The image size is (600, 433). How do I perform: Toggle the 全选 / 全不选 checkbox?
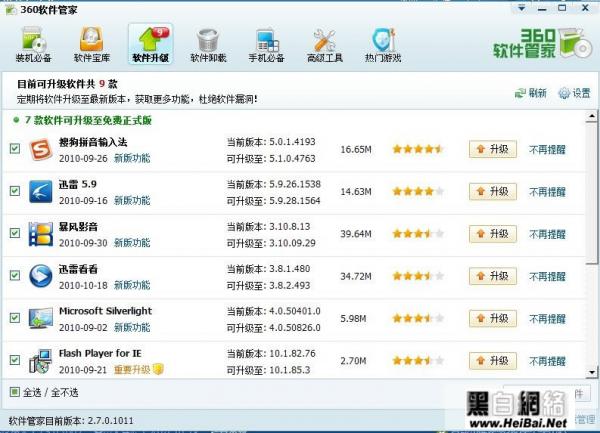pyautogui.click(x=14, y=392)
